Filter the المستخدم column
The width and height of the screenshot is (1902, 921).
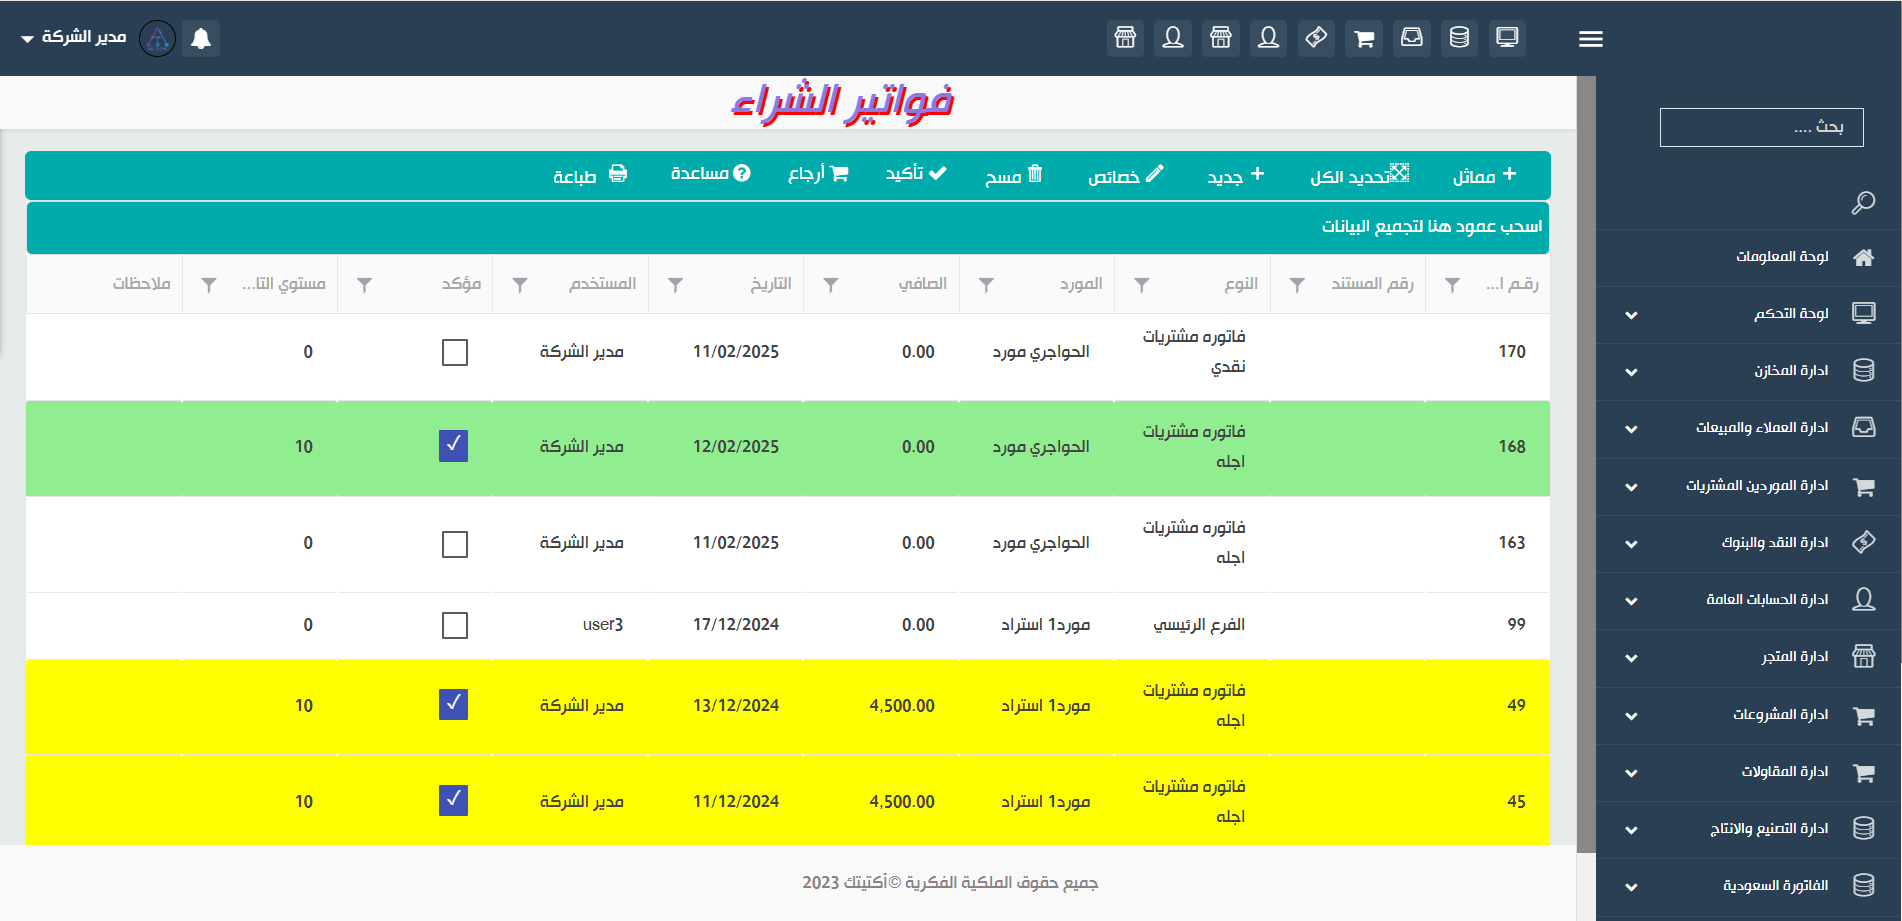point(520,285)
